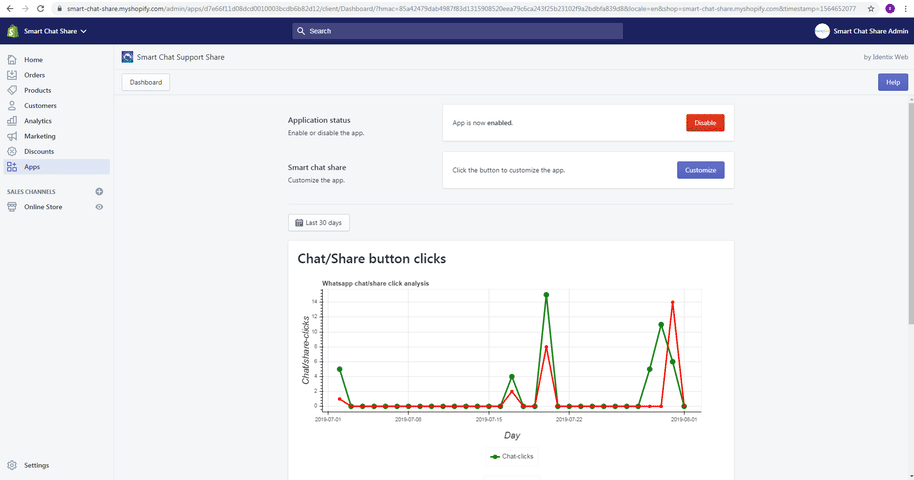Click the browser forward arrow
This screenshot has width=914, height=480.
[x=25, y=9]
